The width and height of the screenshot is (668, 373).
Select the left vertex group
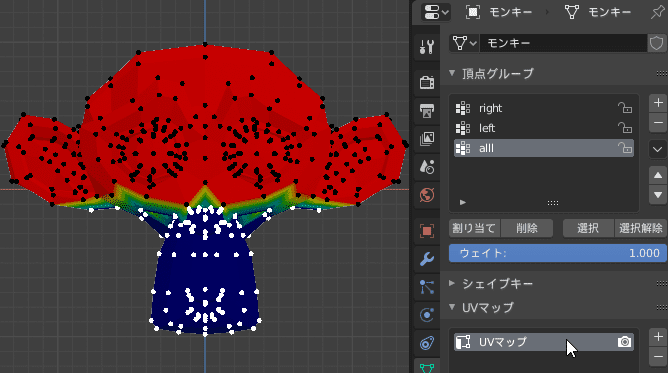(x=544, y=128)
